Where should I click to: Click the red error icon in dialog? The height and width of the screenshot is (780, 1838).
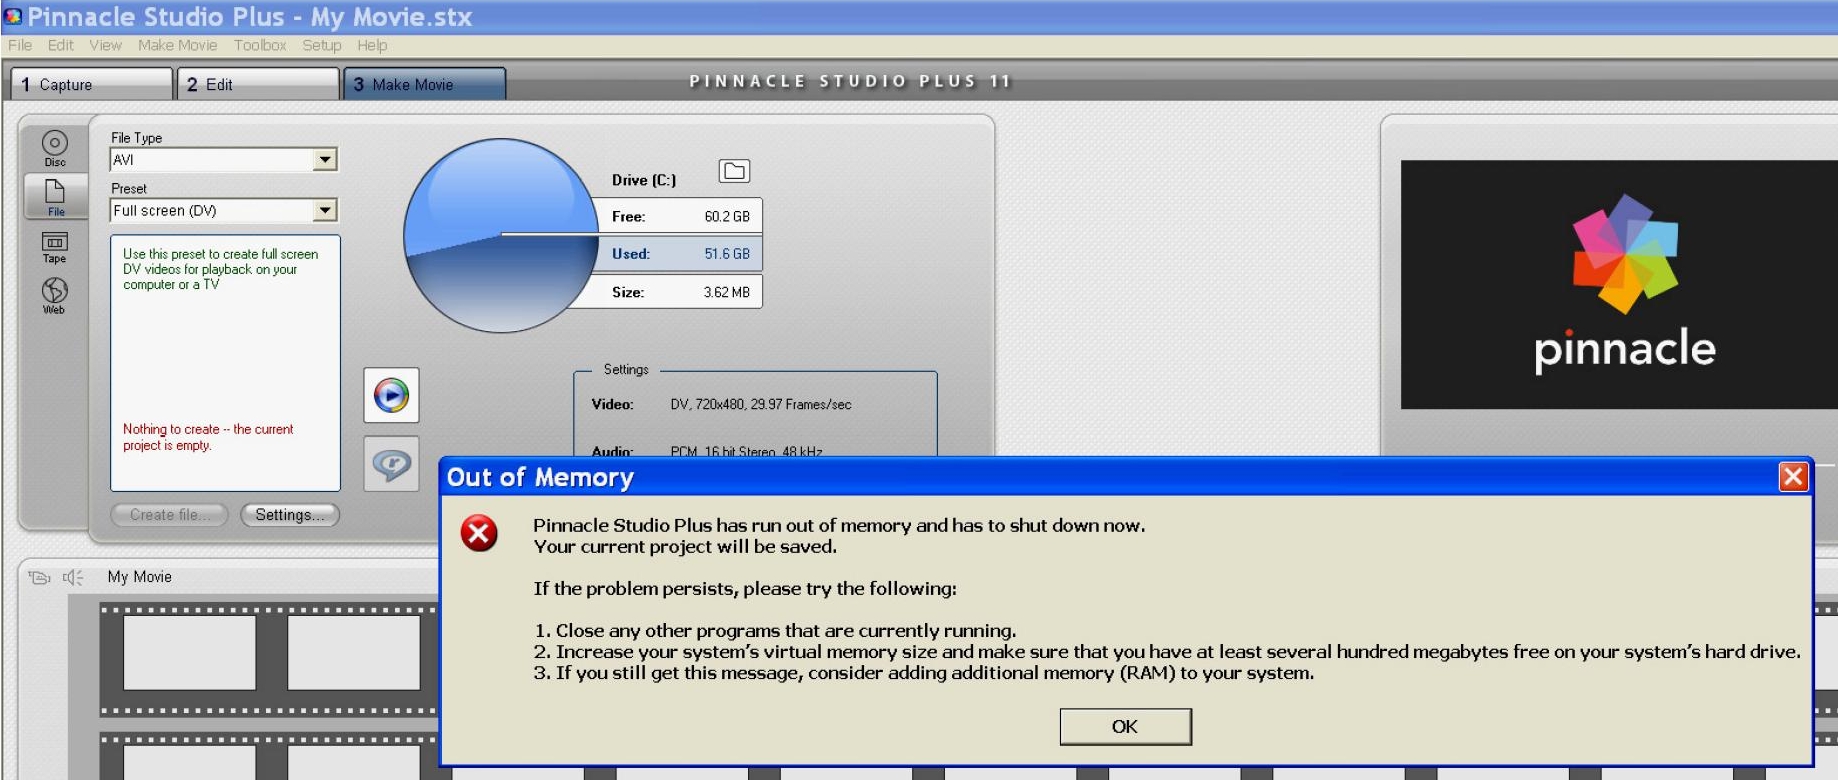(479, 533)
